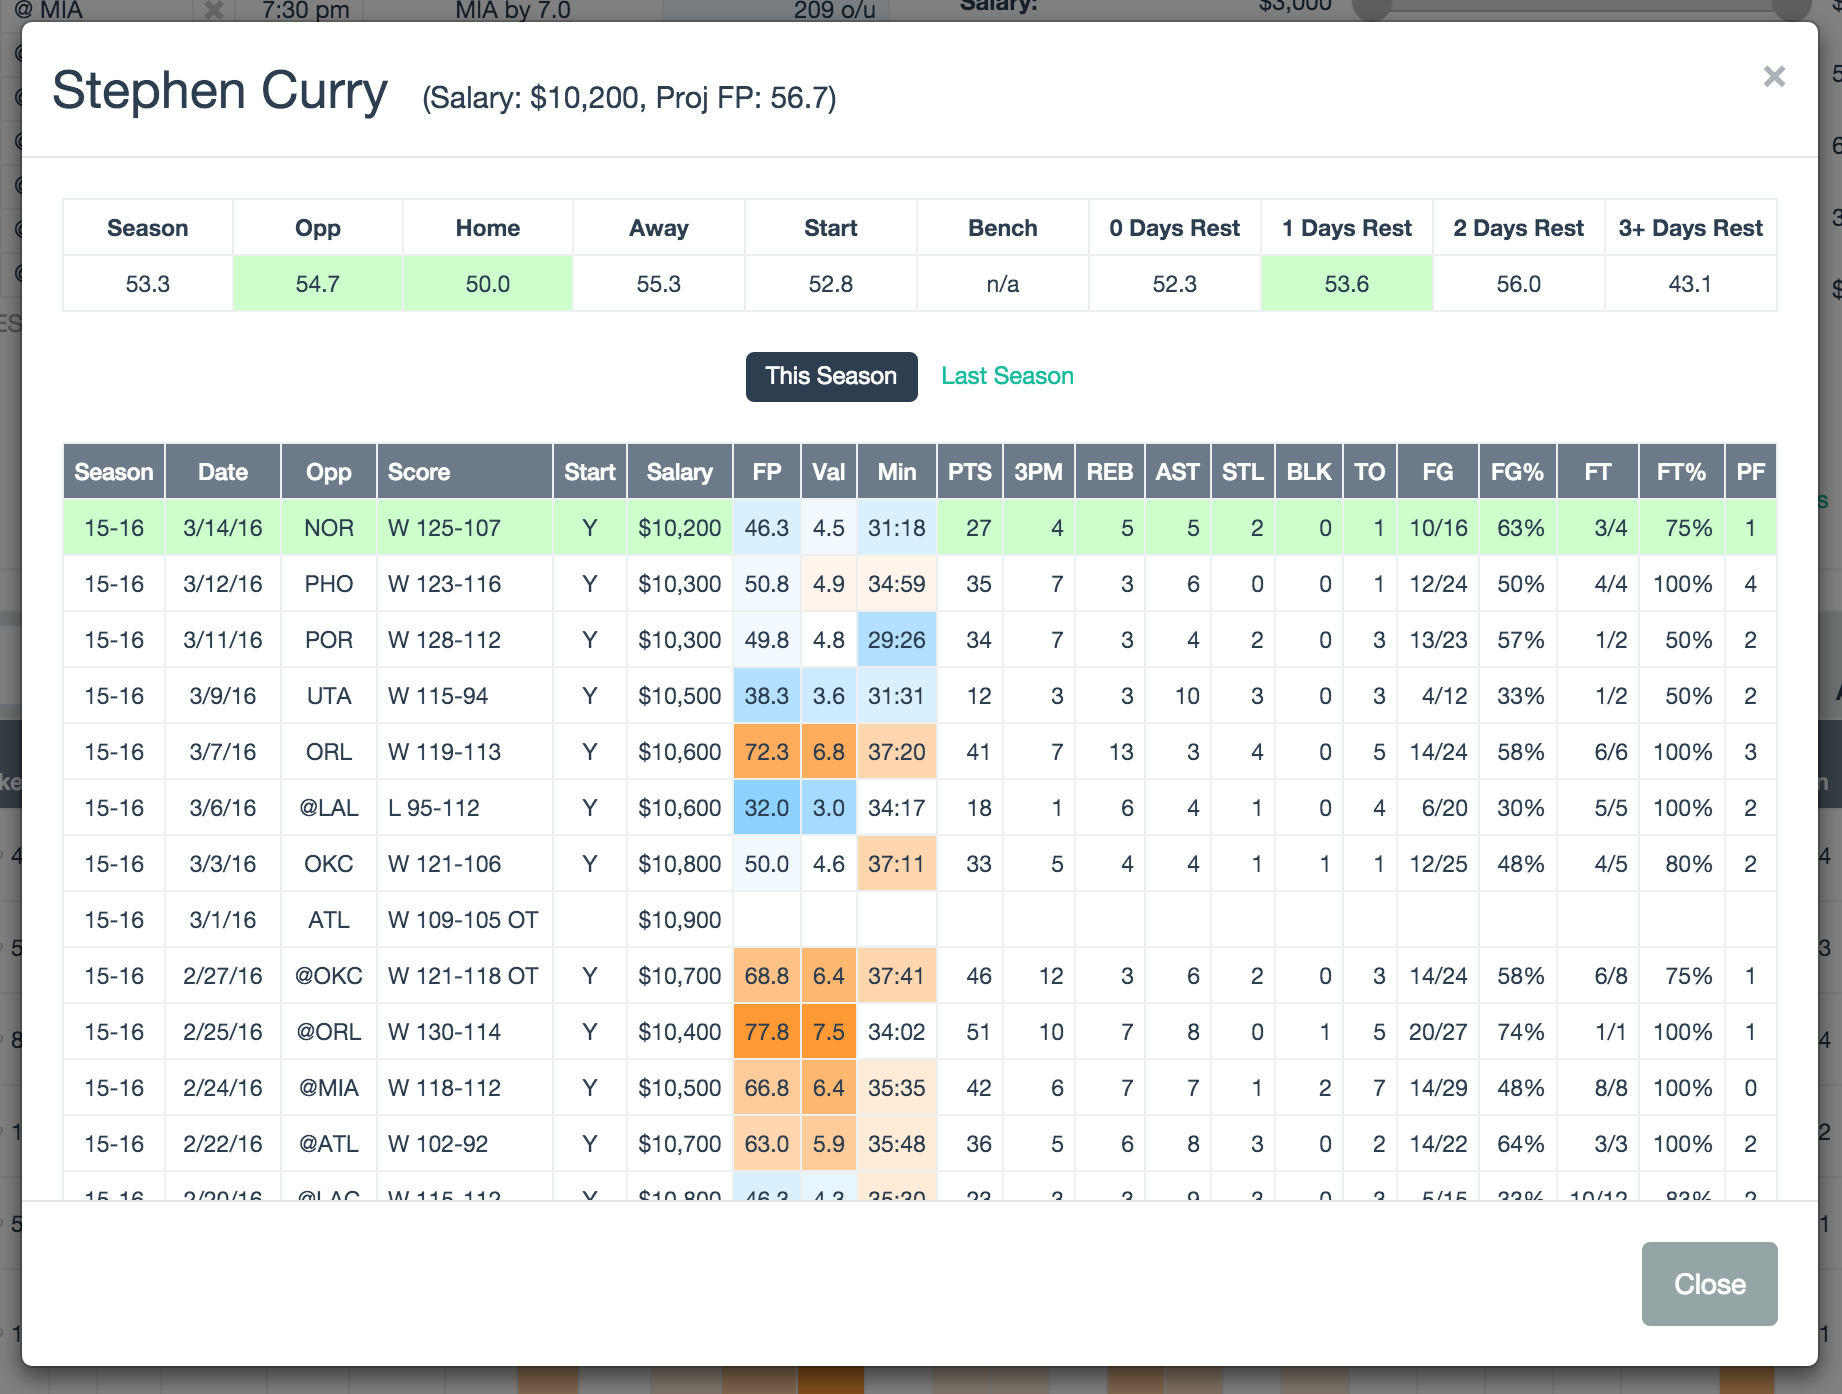1842x1394 pixels.
Task: Click the Close button
Action: (x=1708, y=1283)
